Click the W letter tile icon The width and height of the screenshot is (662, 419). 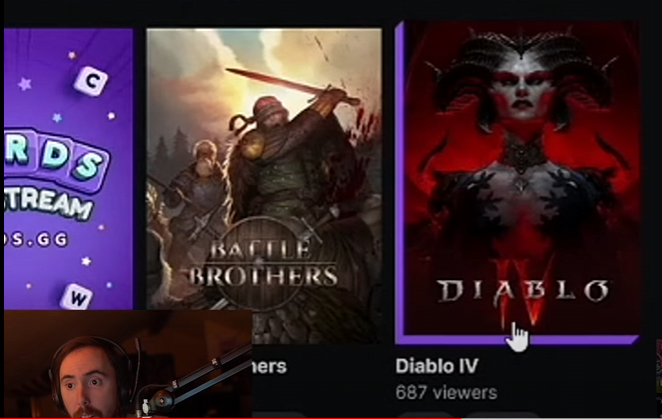(x=77, y=297)
